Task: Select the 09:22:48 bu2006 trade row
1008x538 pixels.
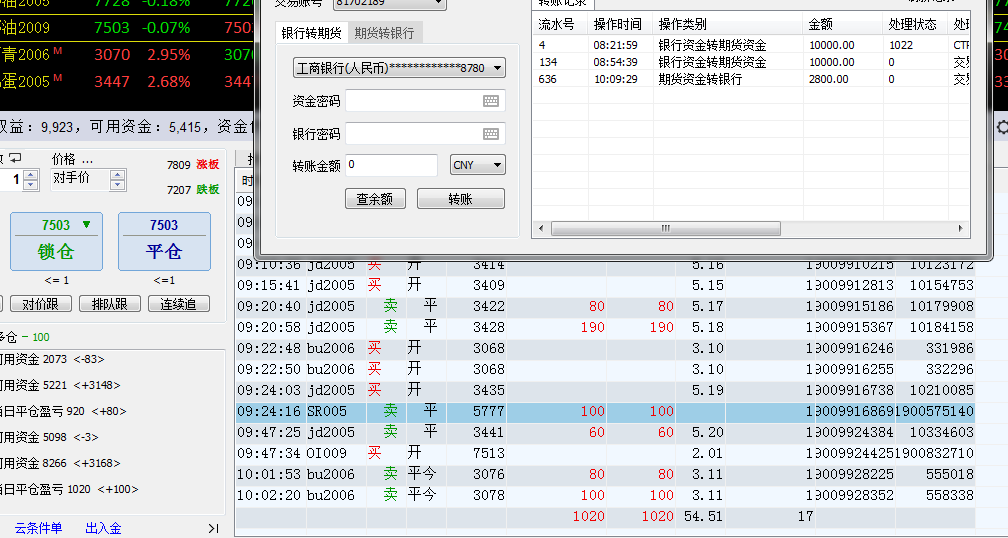Action: coord(605,348)
